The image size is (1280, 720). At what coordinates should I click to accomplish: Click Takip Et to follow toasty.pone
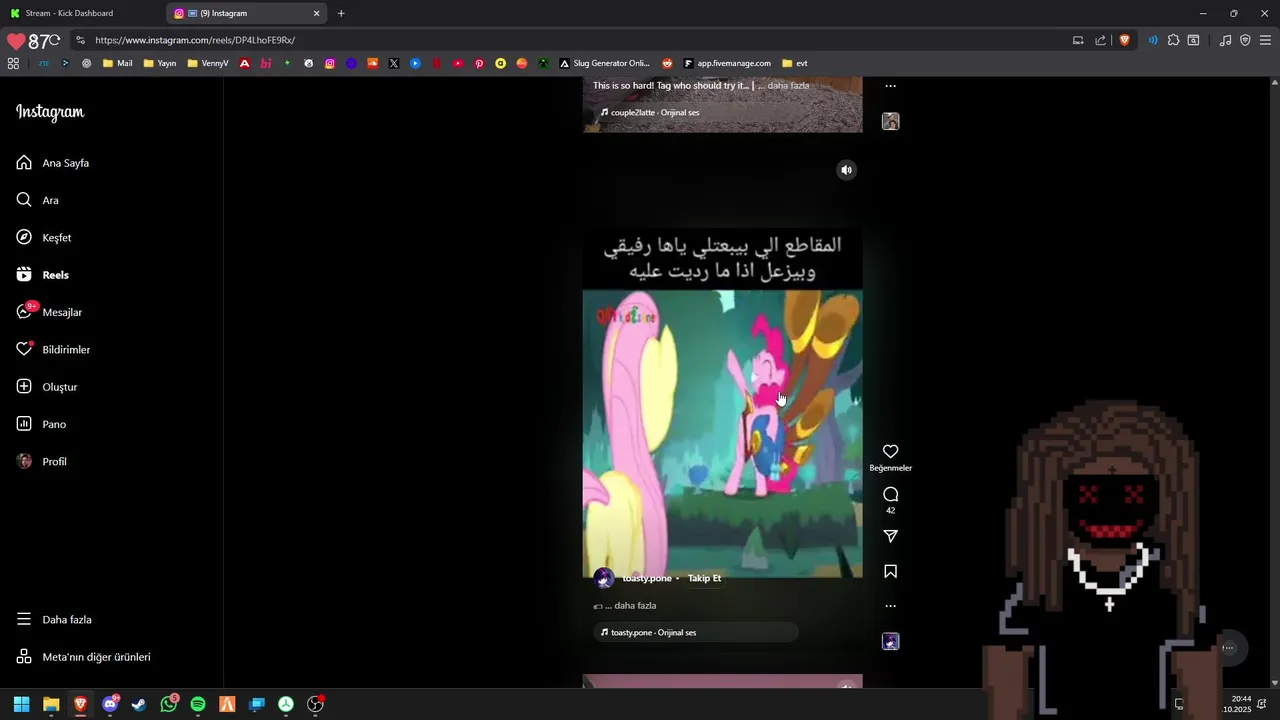pyautogui.click(x=704, y=578)
